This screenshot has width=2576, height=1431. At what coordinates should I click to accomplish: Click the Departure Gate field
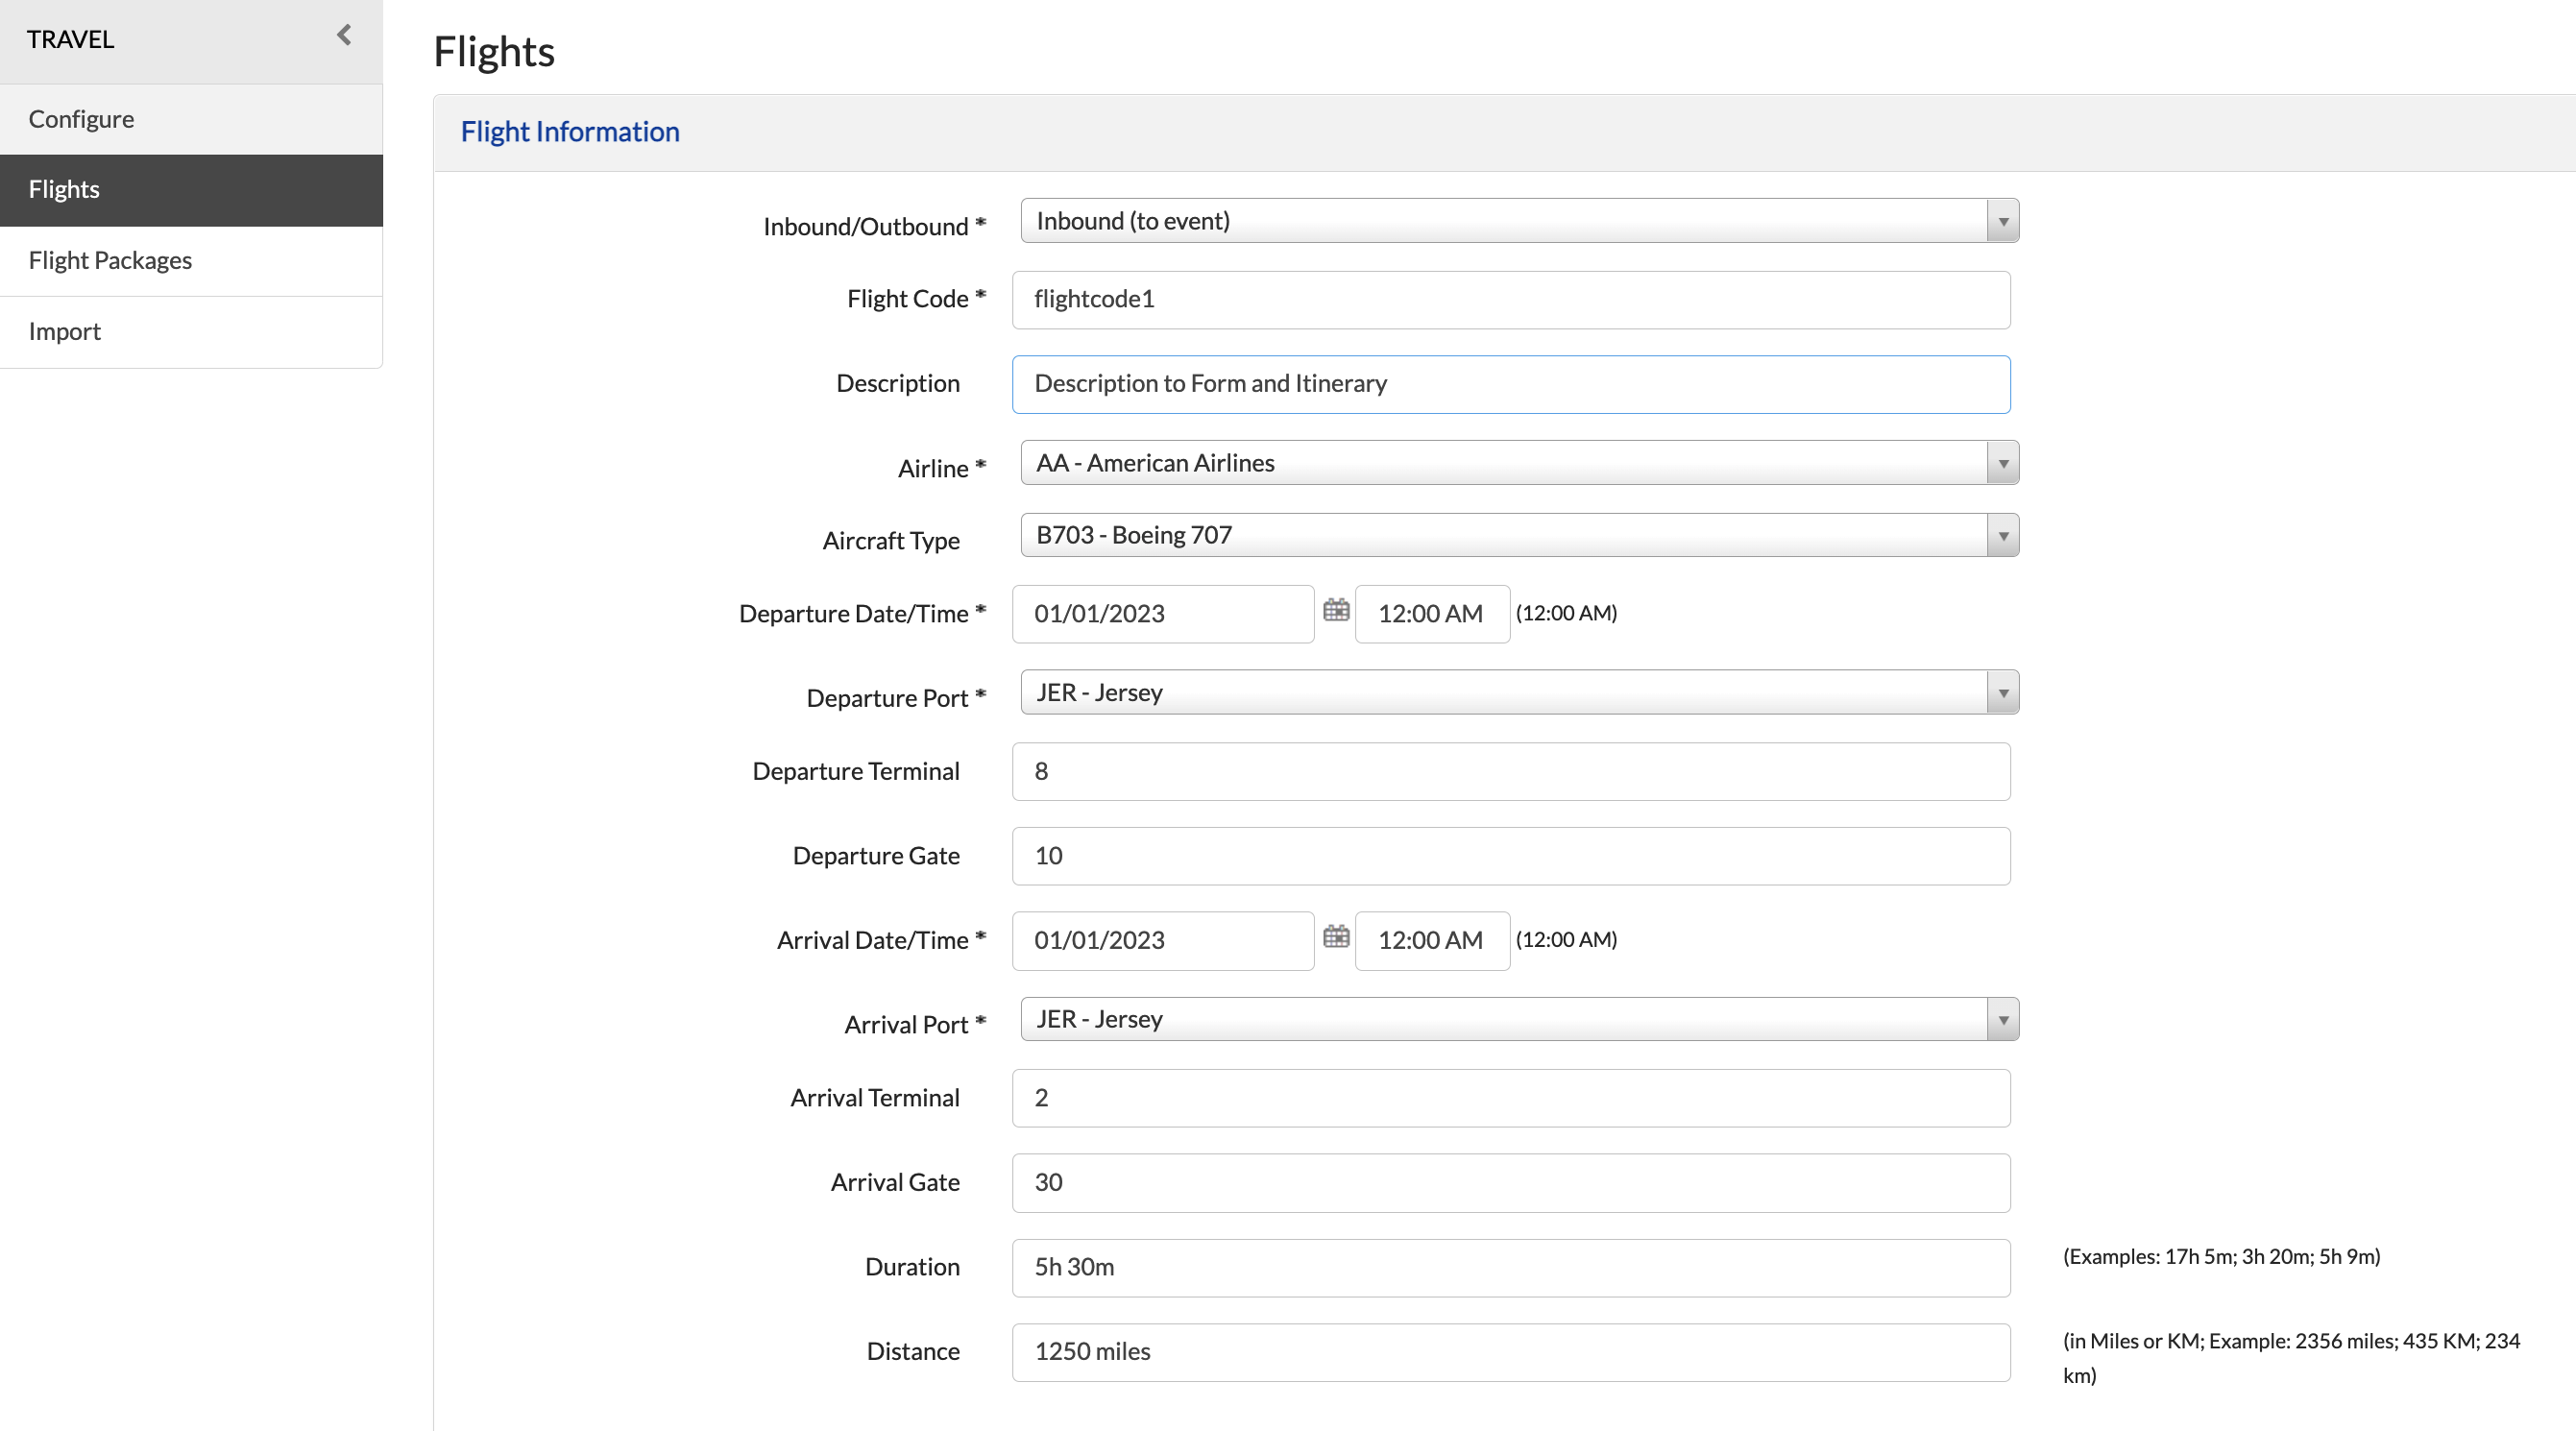pos(1511,856)
